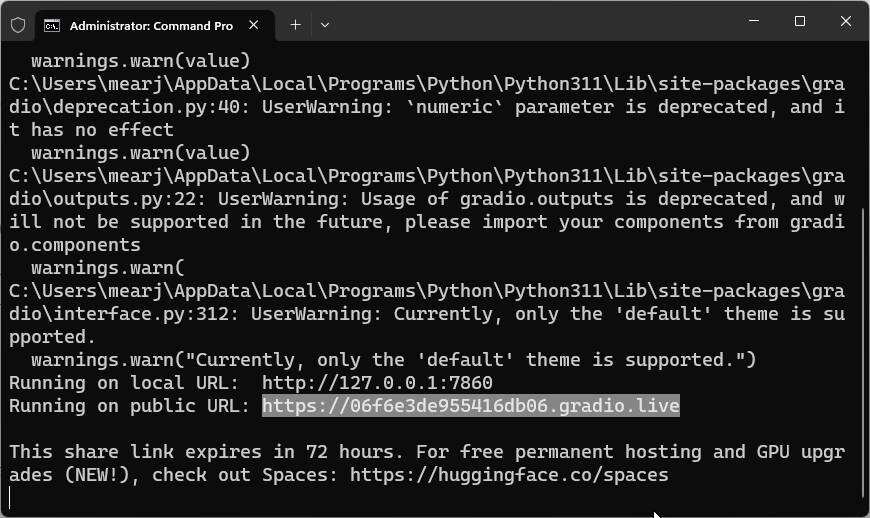Image resolution: width=870 pixels, height=518 pixels.
Task: Click 'Running on public URL:' text
Action: [129, 406]
